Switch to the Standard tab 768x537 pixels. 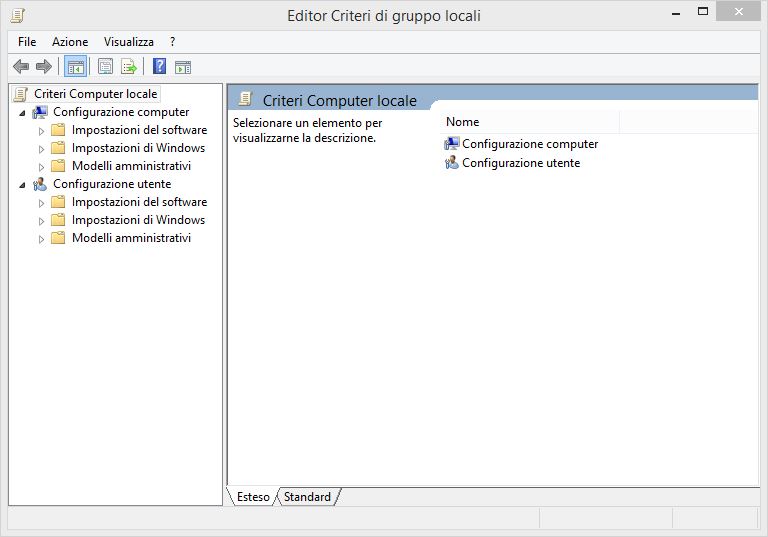point(308,497)
